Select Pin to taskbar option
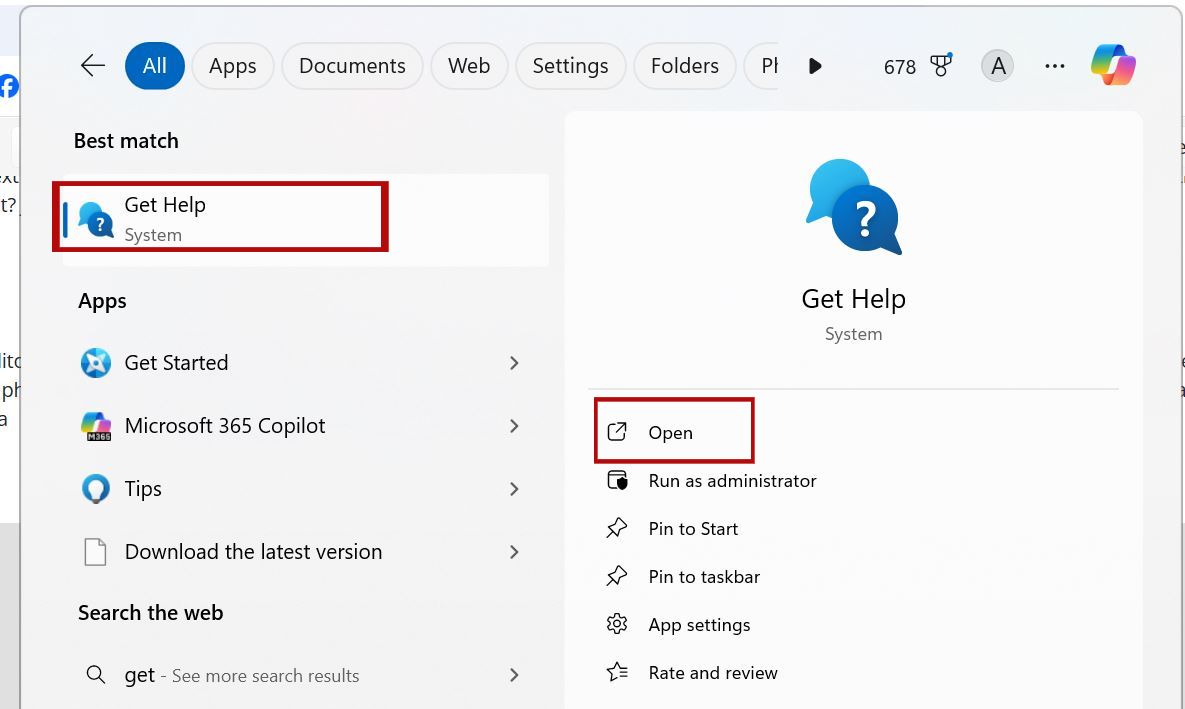 (x=703, y=577)
